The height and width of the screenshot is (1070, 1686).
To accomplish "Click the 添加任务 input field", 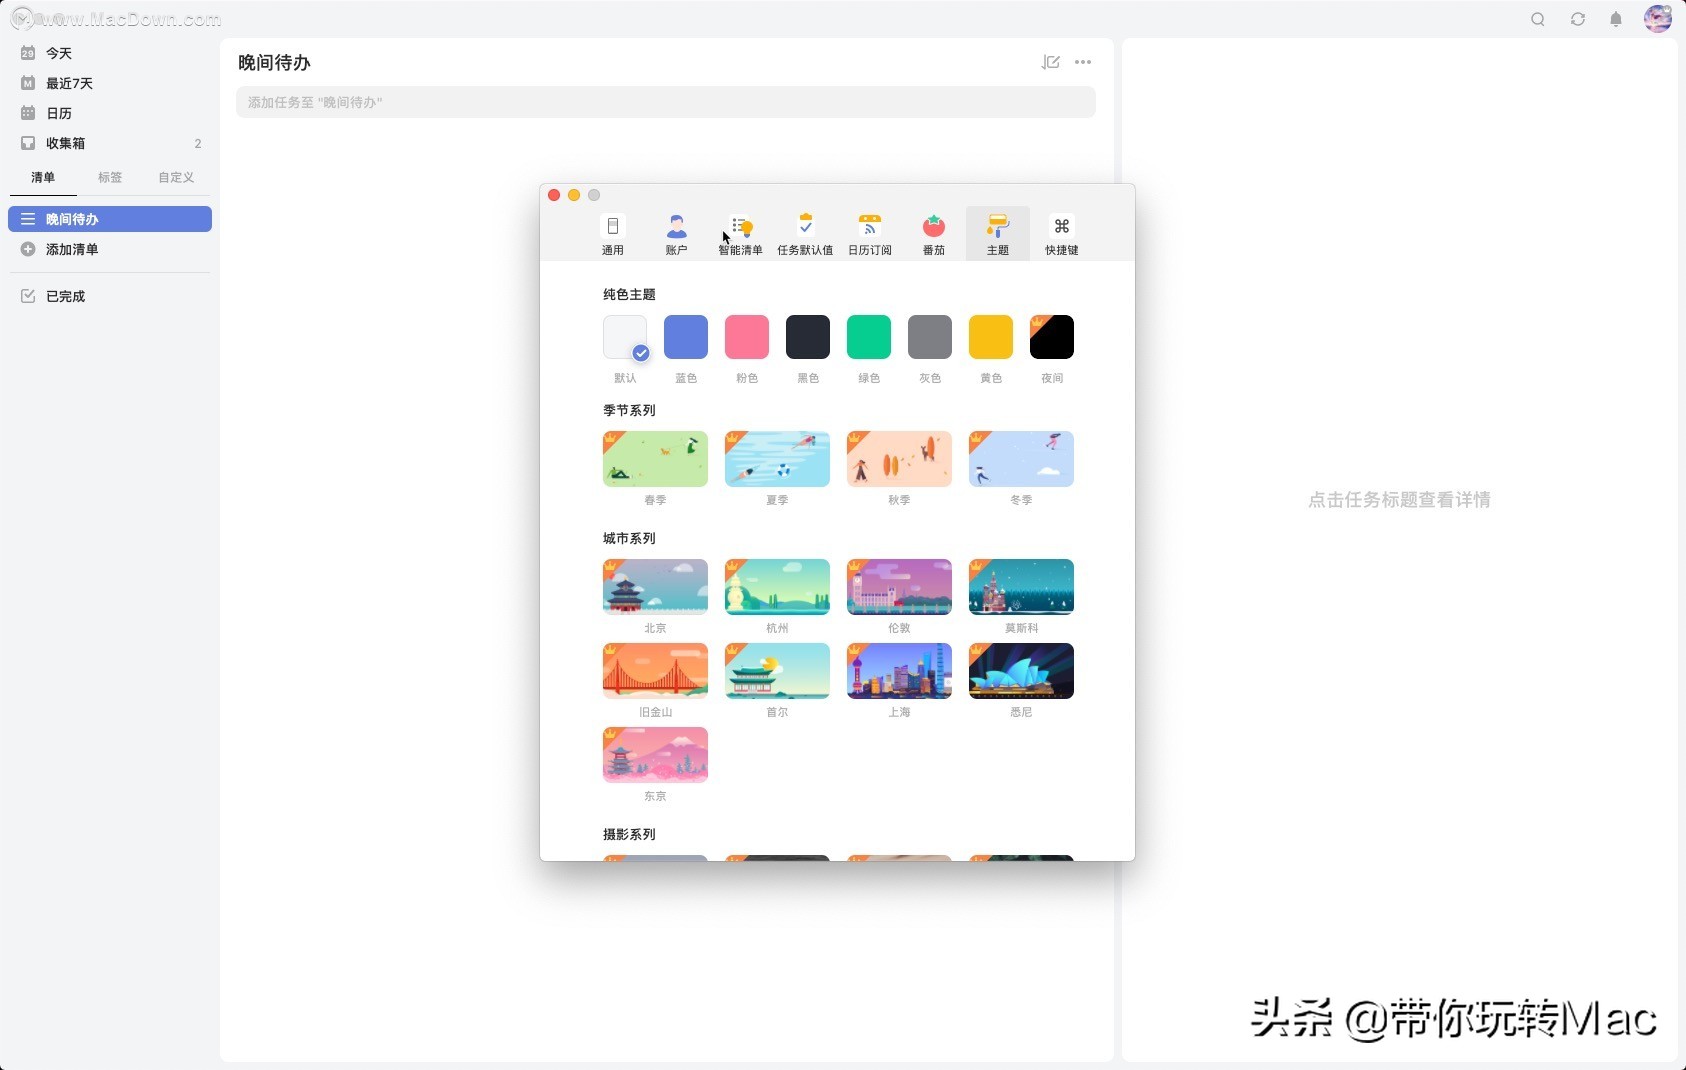I will tap(665, 101).
